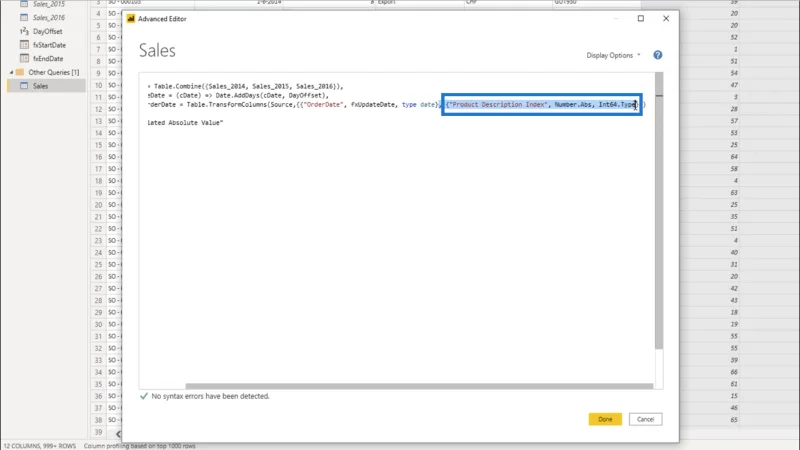
Task: Click value 64 in the right column
Action: [x=734, y=157]
